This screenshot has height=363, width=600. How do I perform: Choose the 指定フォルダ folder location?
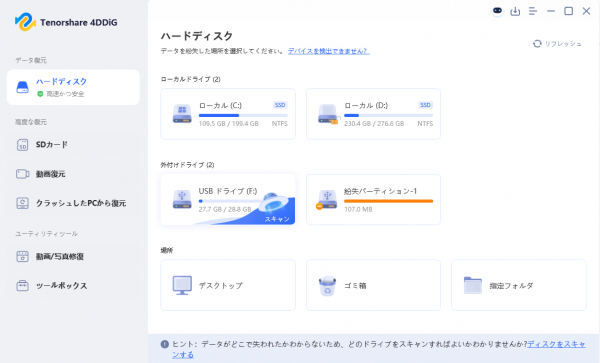click(x=519, y=285)
